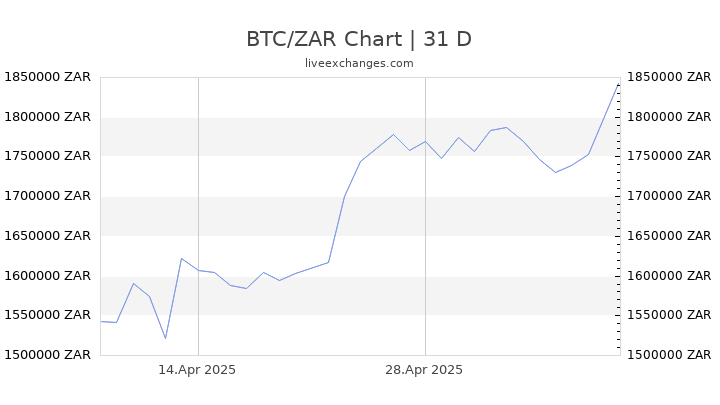Click the left 1550000 ZAR axis label

coord(48,315)
